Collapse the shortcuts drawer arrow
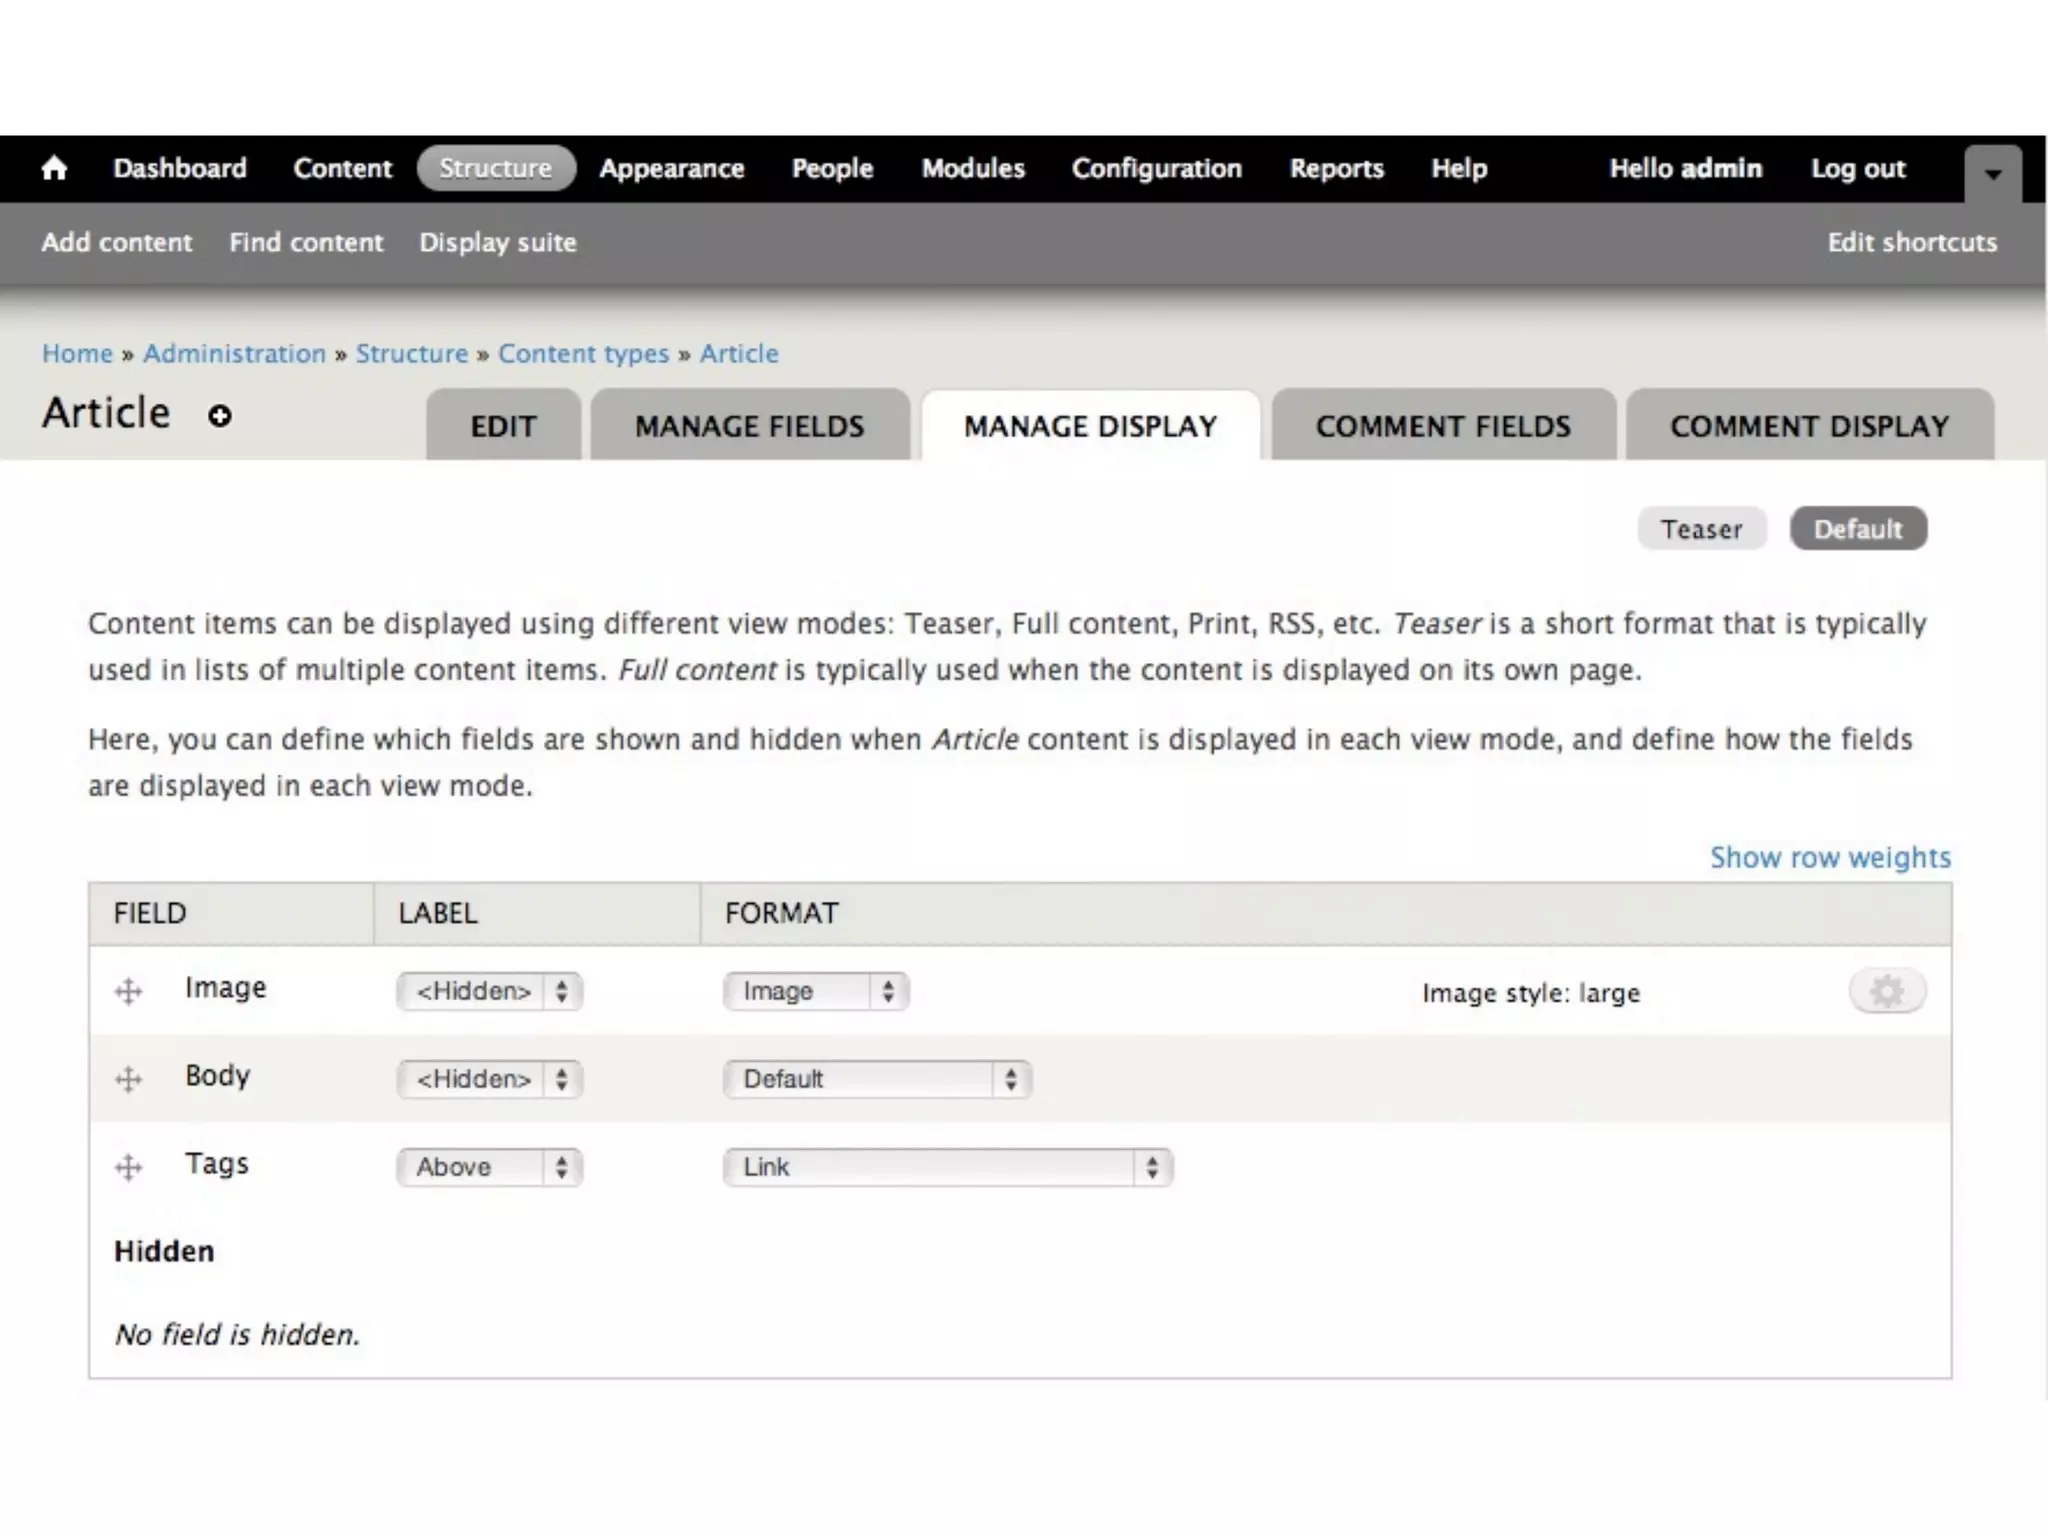The width and height of the screenshot is (2048, 1536). (1992, 174)
